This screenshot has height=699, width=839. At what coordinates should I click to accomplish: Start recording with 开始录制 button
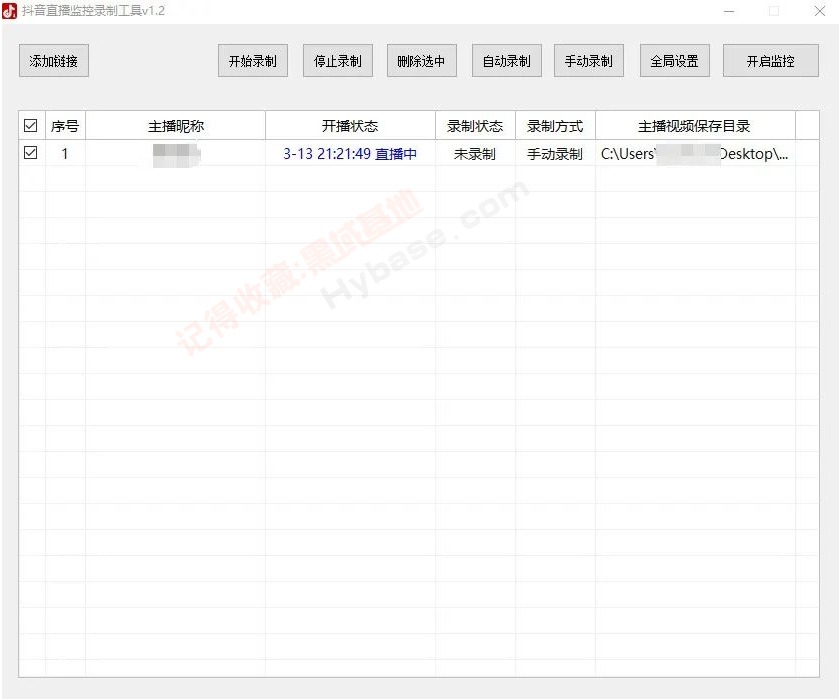point(253,61)
